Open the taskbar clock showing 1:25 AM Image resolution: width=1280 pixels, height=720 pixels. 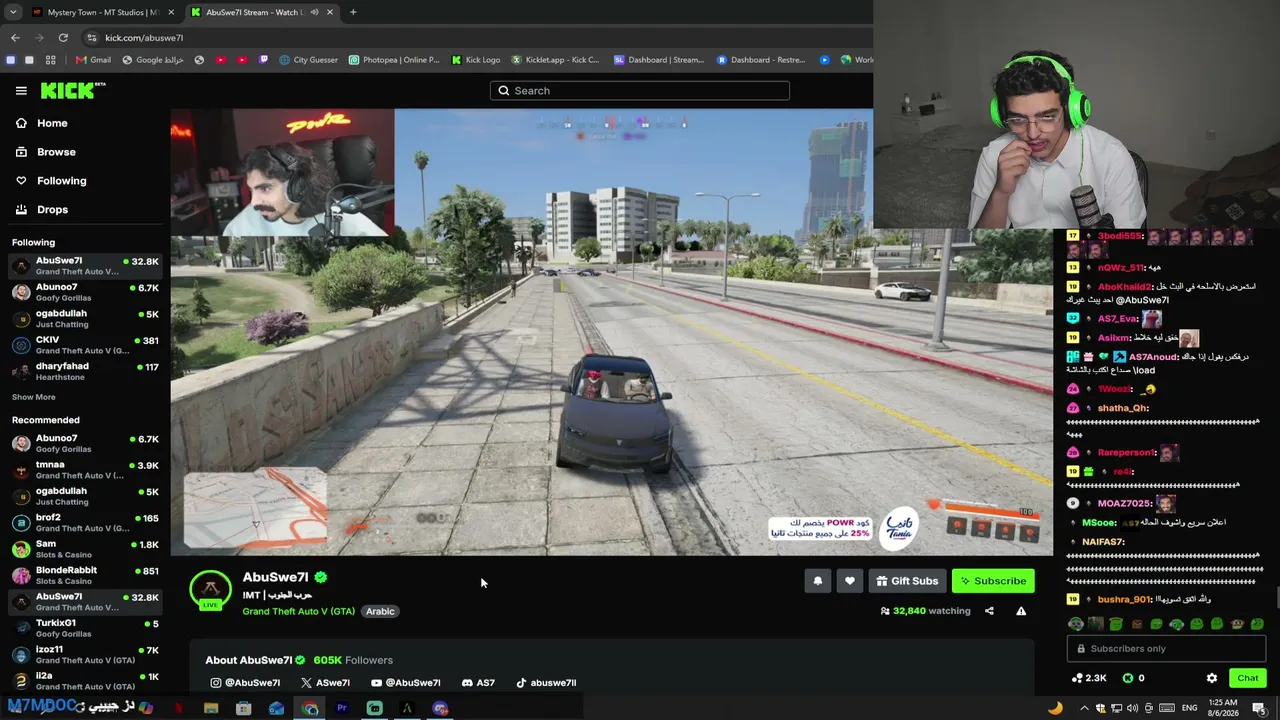(x=1221, y=708)
